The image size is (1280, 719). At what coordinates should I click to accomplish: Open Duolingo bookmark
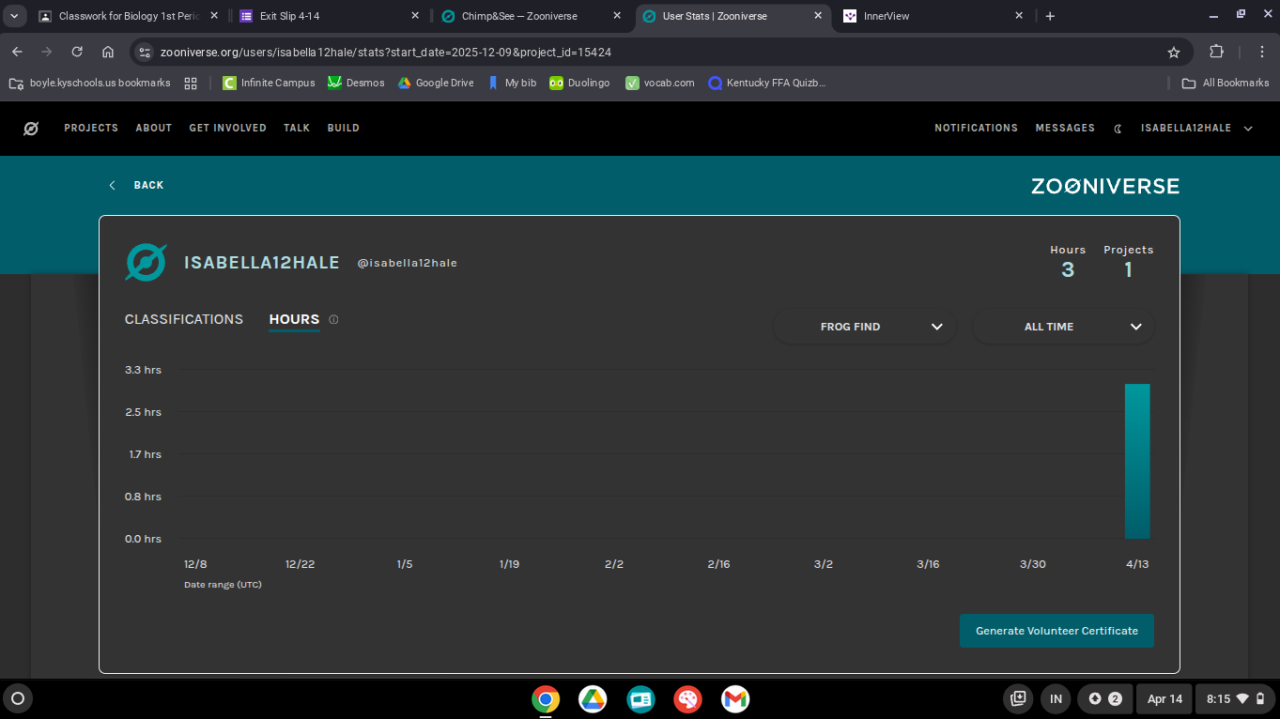click(579, 83)
